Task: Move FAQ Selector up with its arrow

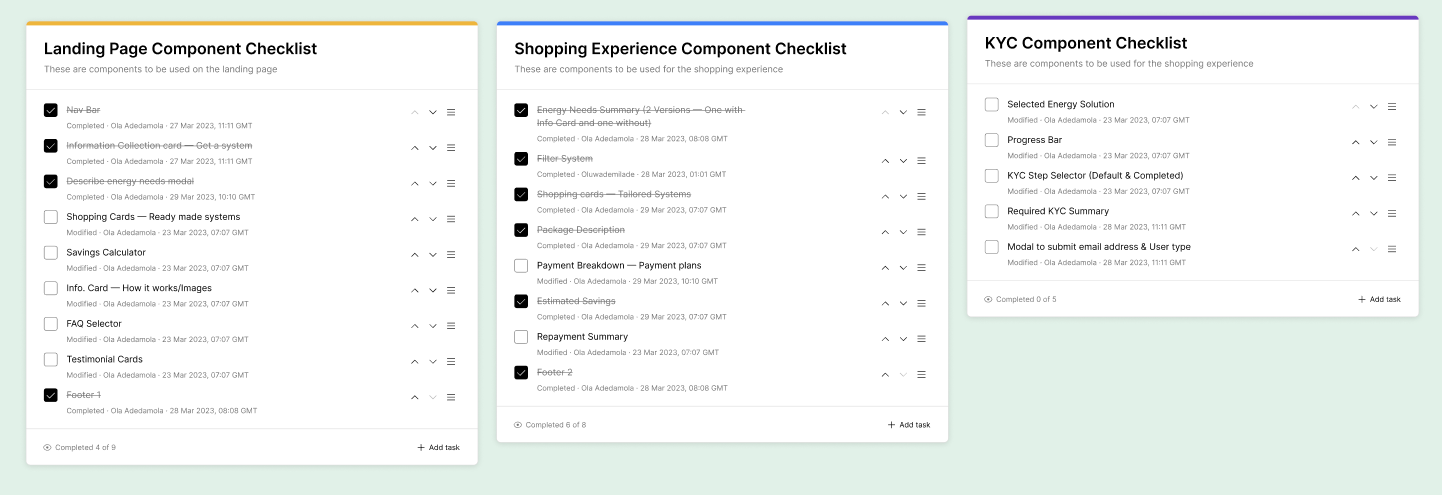Action: (415, 326)
